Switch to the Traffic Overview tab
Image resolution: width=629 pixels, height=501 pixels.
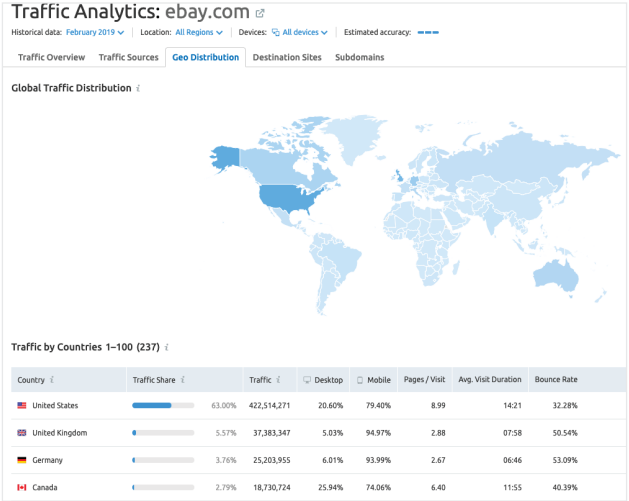point(51,58)
